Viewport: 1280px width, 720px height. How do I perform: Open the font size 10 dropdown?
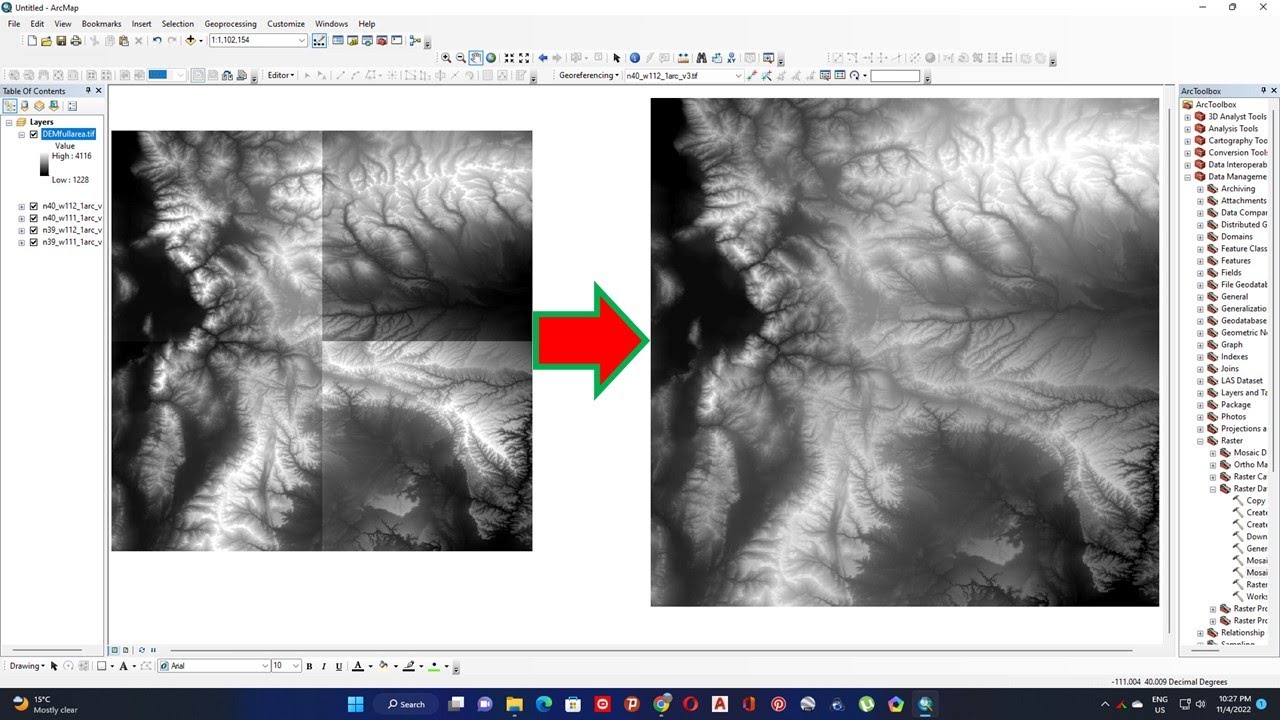click(x=296, y=666)
